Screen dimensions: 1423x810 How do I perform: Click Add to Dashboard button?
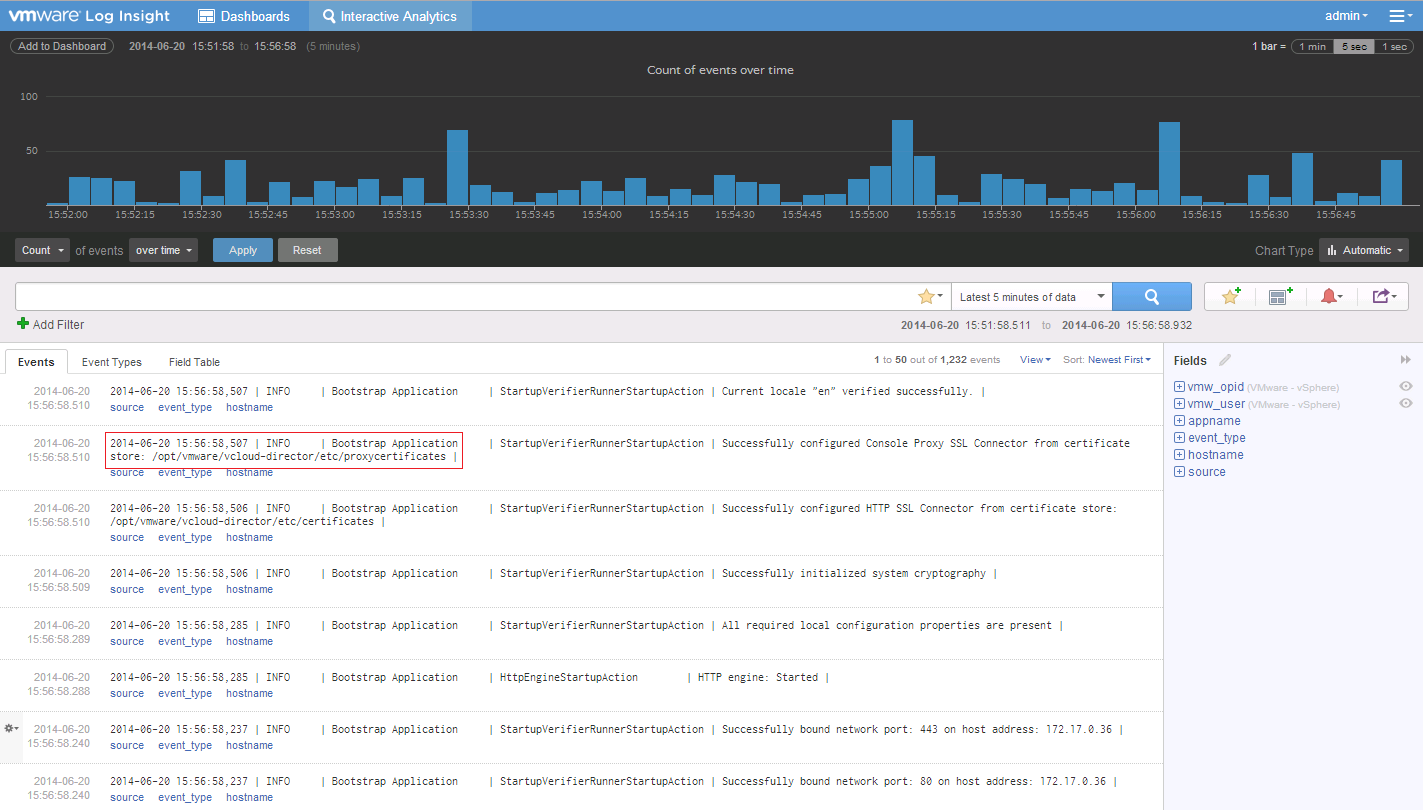point(62,46)
